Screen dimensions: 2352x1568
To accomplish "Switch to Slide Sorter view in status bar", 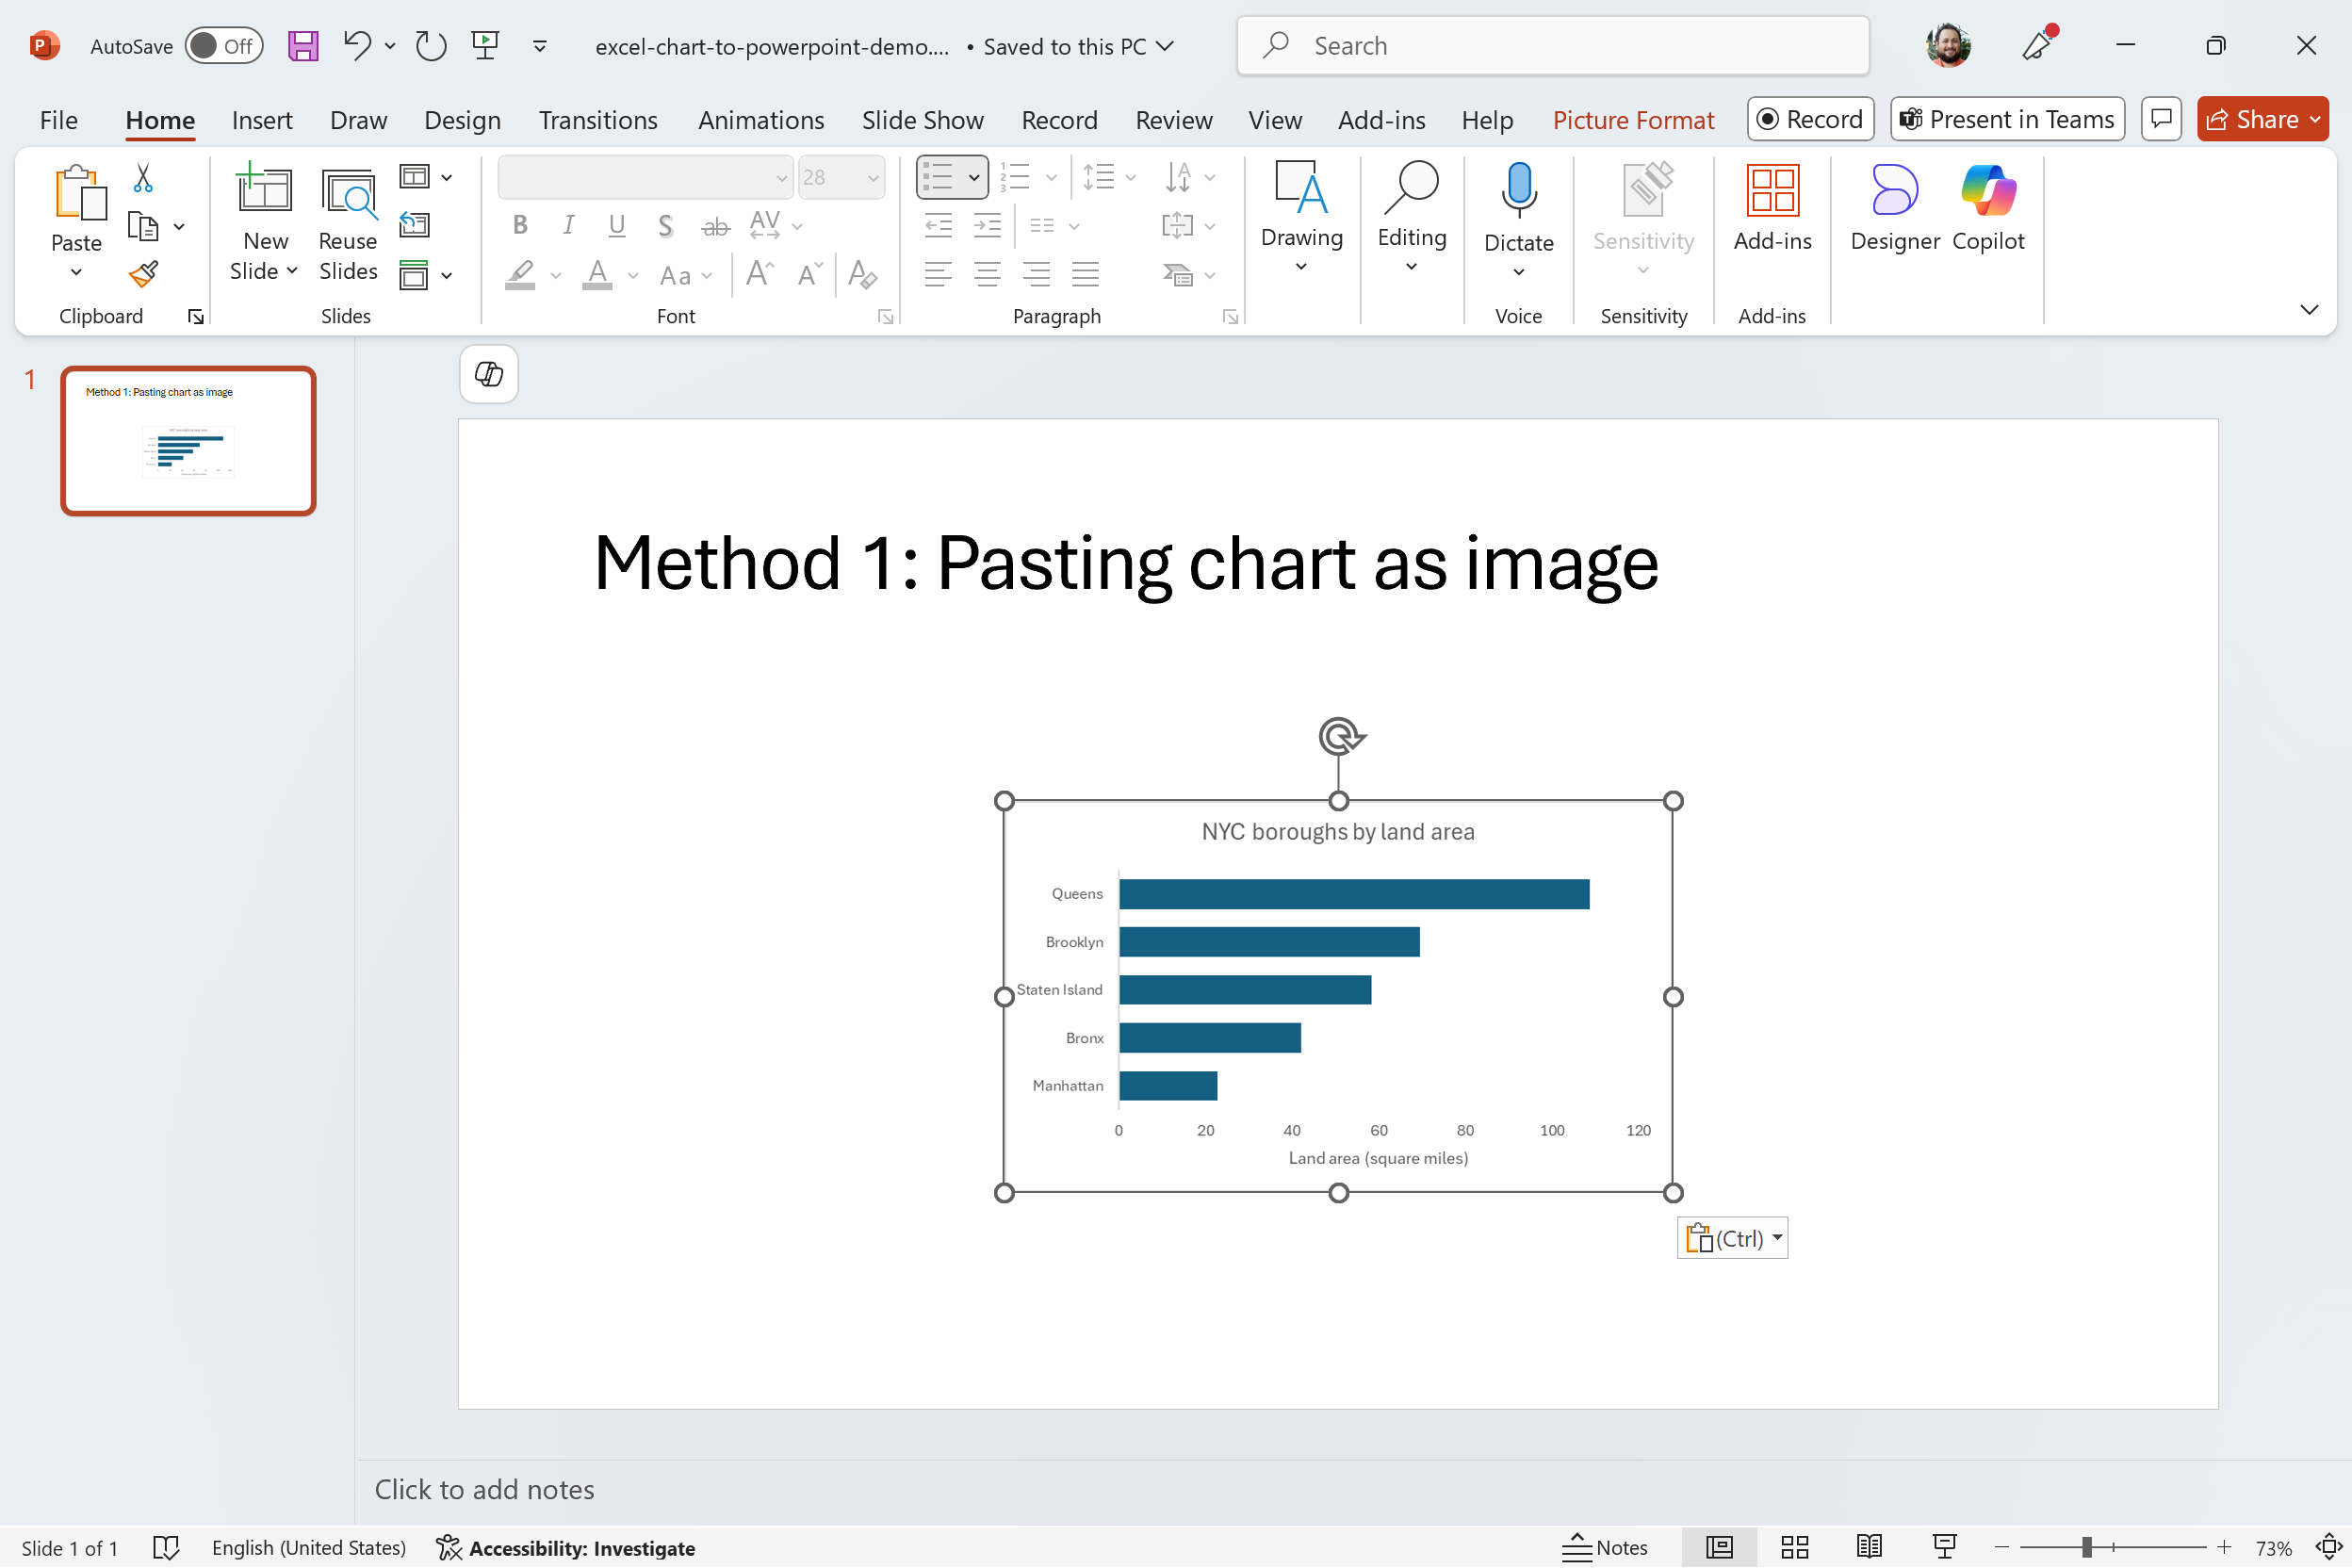I will click(1794, 1547).
